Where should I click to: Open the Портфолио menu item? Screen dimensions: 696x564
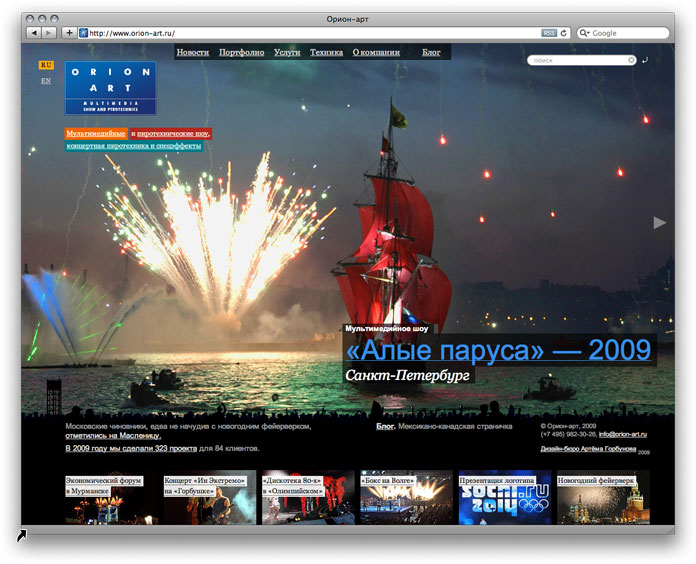241,52
